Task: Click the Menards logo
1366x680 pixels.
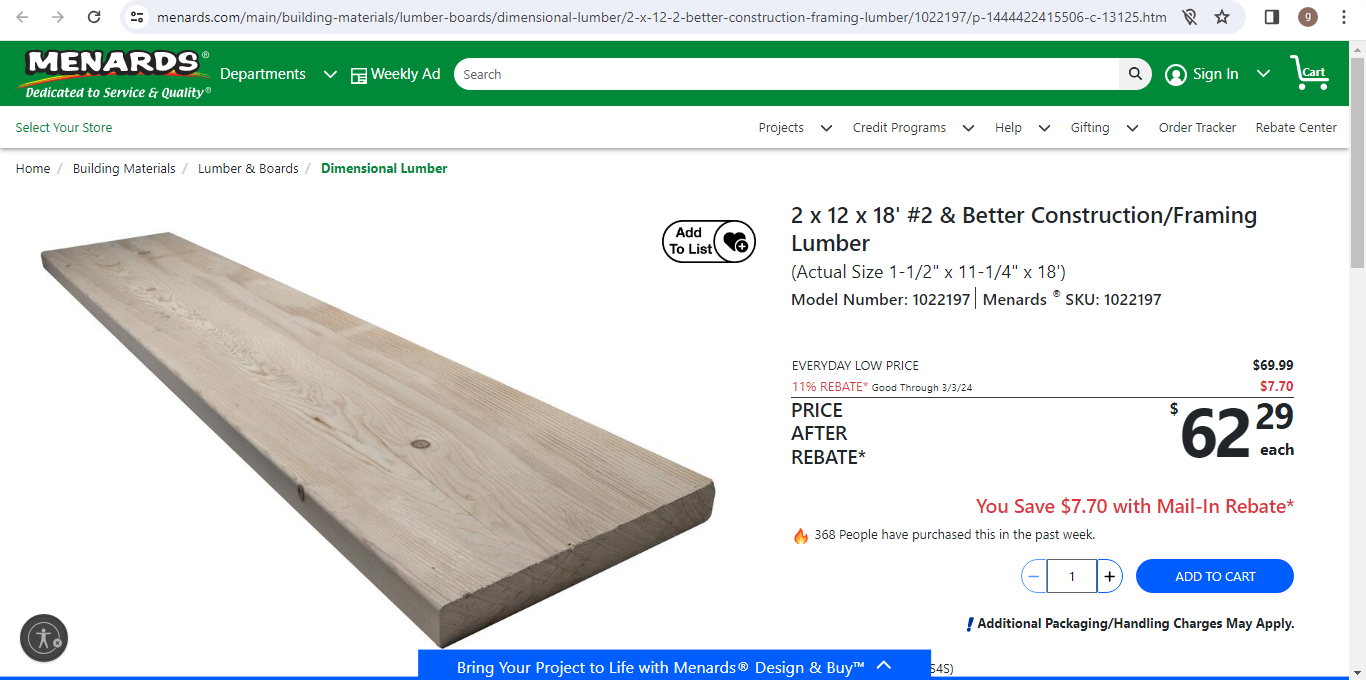Action: point(113,74)
